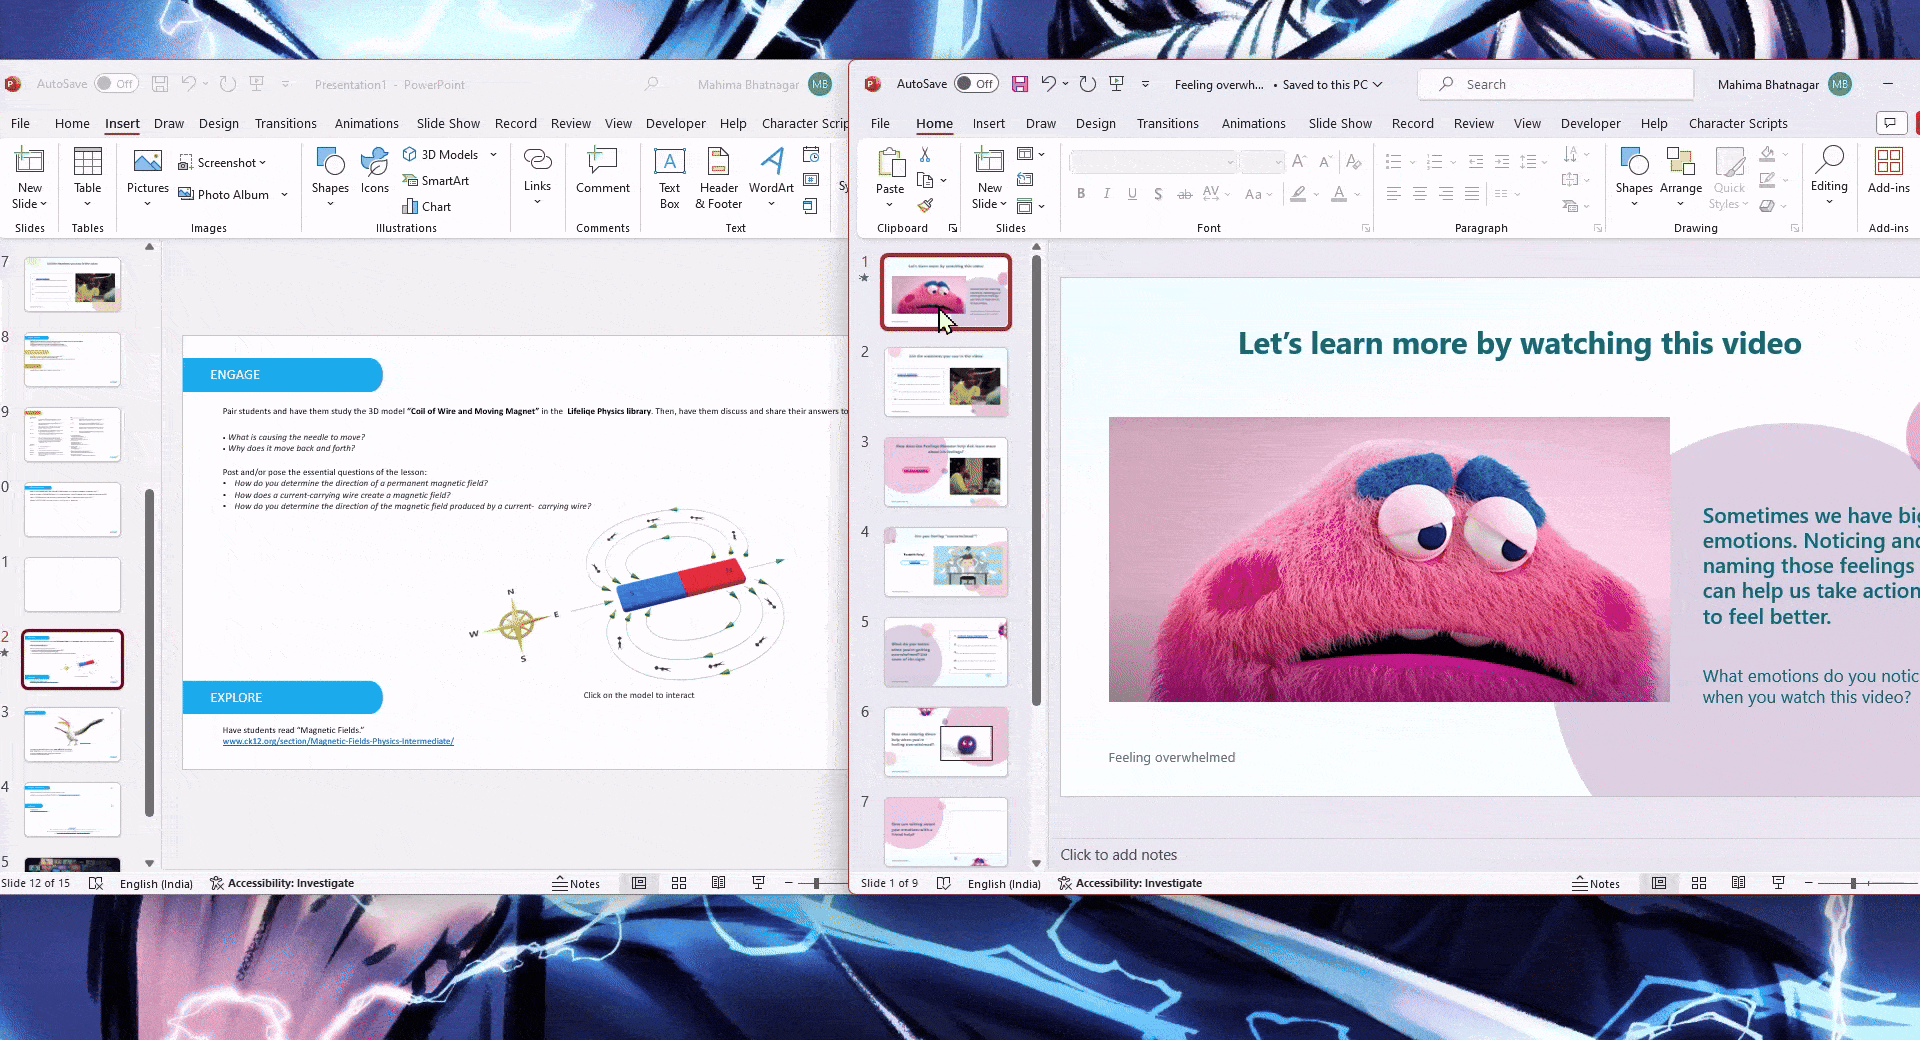This screenshot has height=1040, width=1920.
Task: Select slide 4 thumbnail in the feelings deck
Action: click(x=945, y=561)
